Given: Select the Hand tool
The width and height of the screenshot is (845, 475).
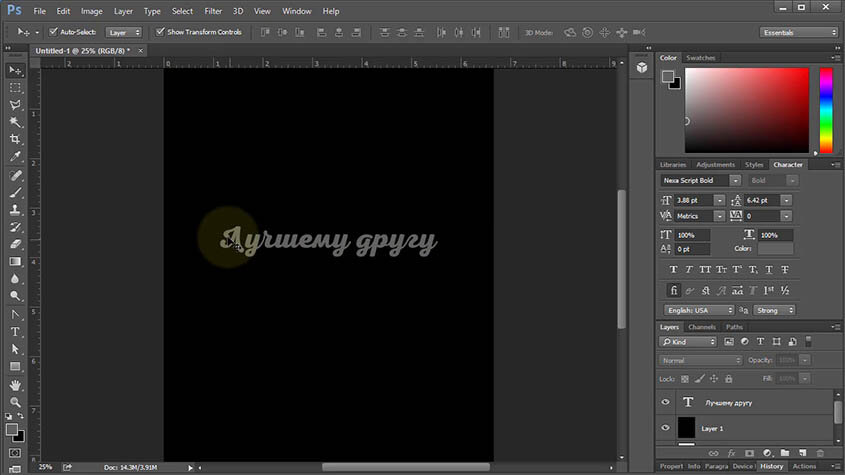Looking at the screenshot, I should coord(15,385).
